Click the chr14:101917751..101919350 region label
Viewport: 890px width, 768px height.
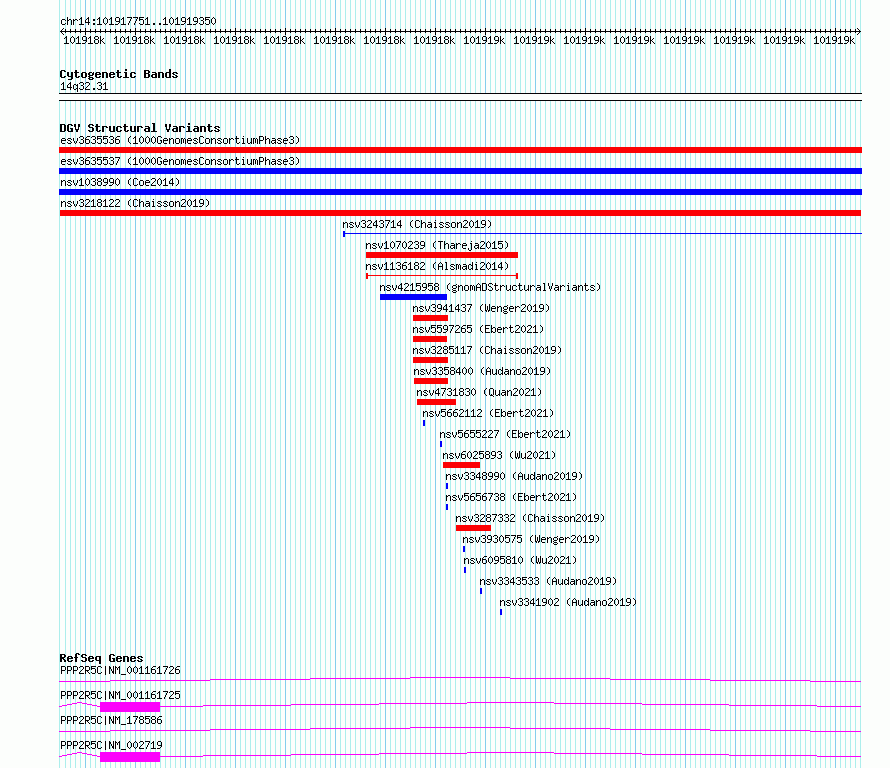138,22
